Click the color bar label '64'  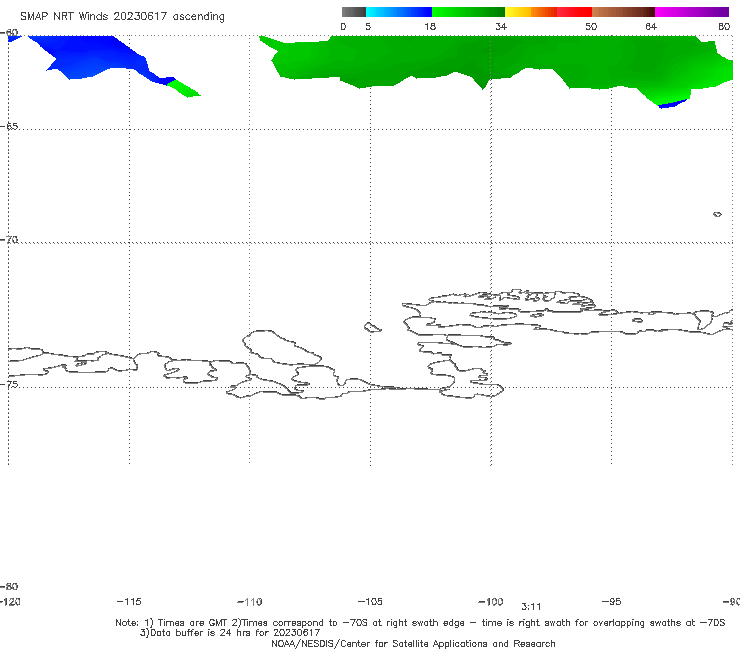[651, 27]
